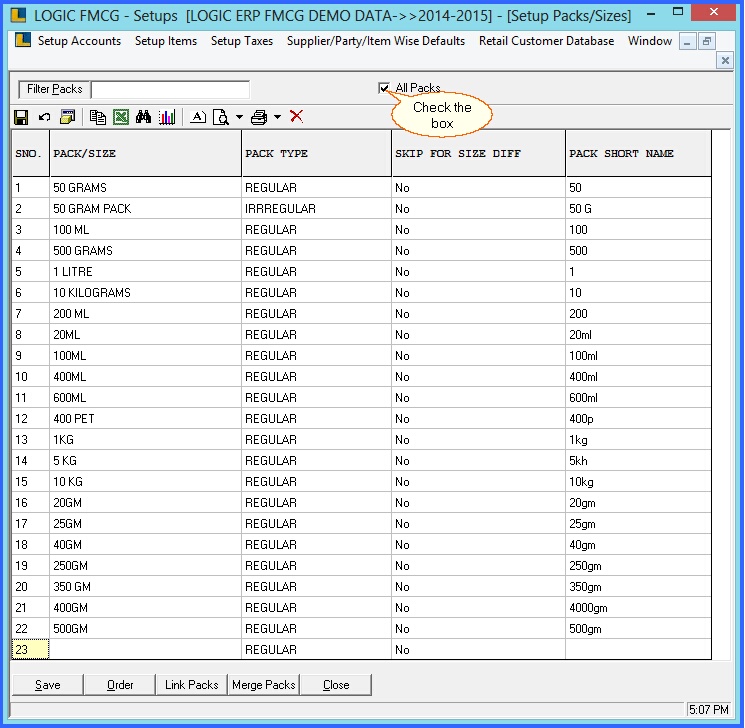Click short name cell '4000gm'
The image size is (745, 728).
[x=639, y=608]
